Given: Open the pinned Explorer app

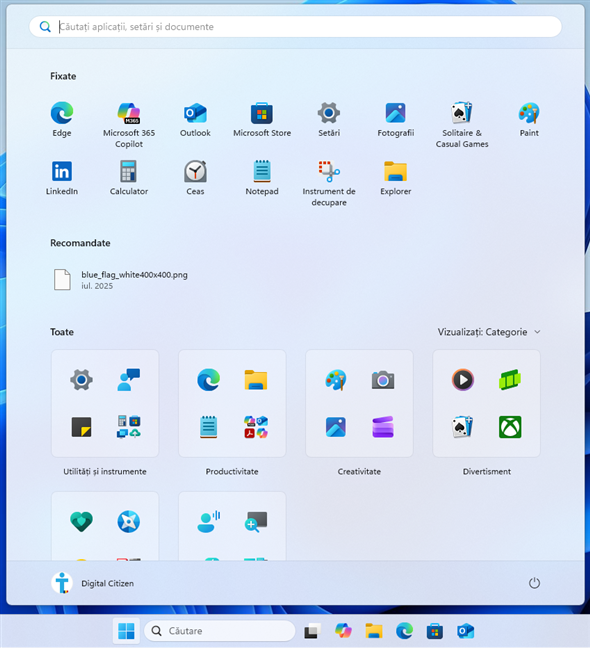Looking at the screenshot, I should (395, 178).
